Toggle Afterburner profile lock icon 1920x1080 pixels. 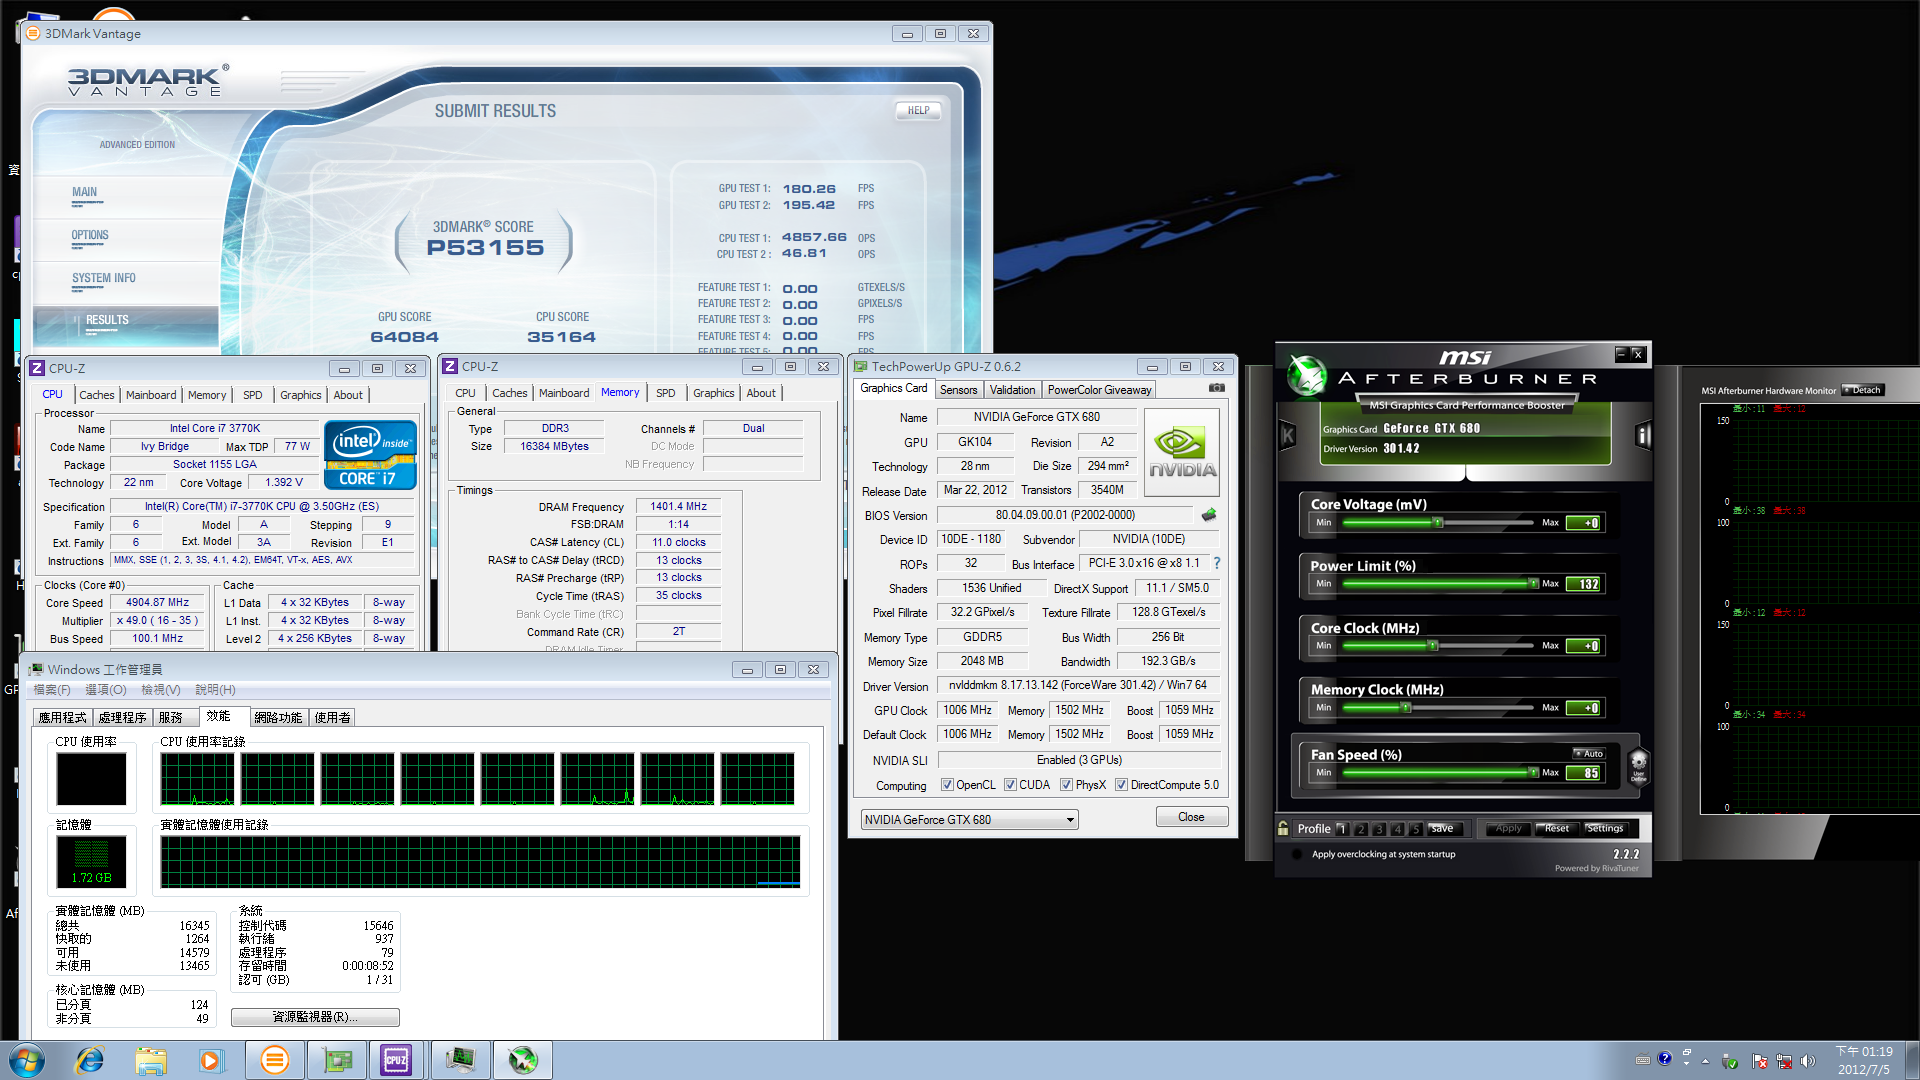(1283, 828)
